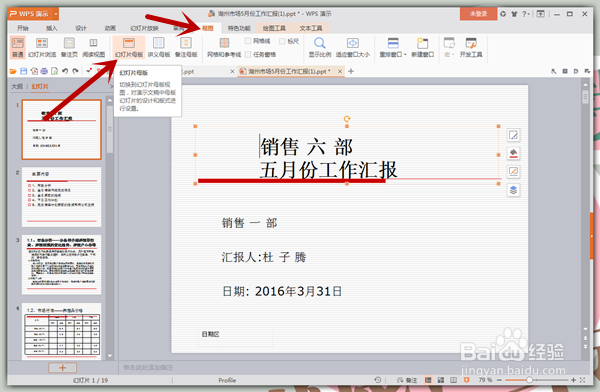Click the Open folder icon in quick toolbar
Viewport: 600px width, 392px height.
[x=13, y=71]
